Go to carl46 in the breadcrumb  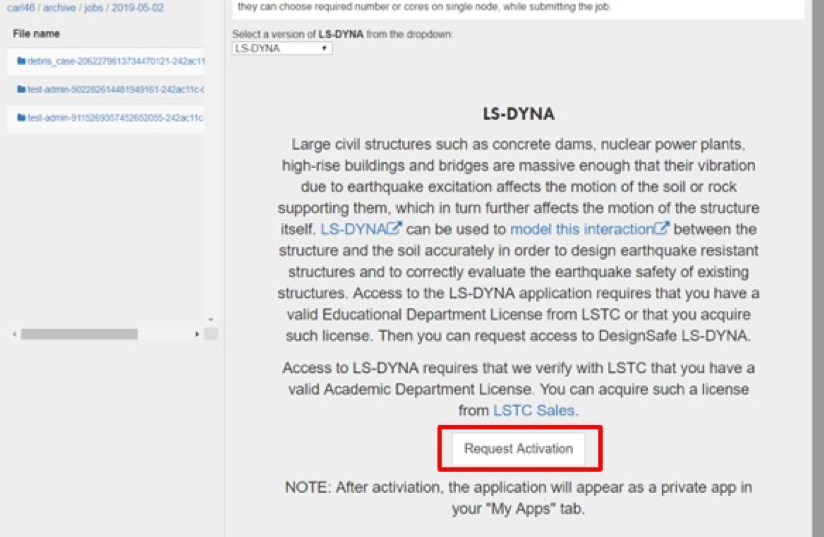(x=20, y=8)
